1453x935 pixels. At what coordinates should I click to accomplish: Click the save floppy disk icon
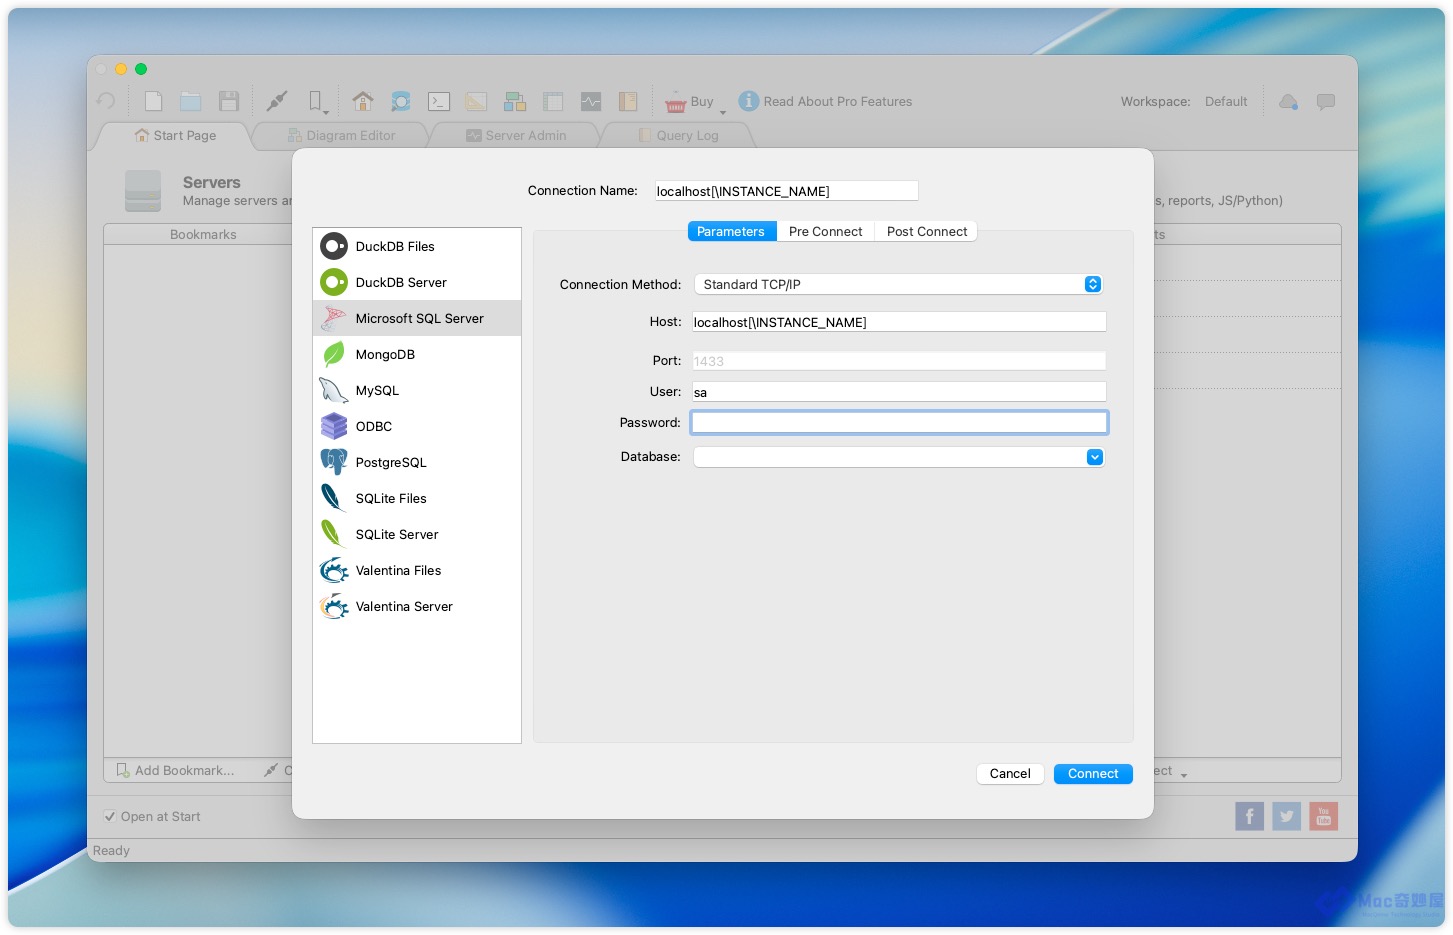point(229,101)
